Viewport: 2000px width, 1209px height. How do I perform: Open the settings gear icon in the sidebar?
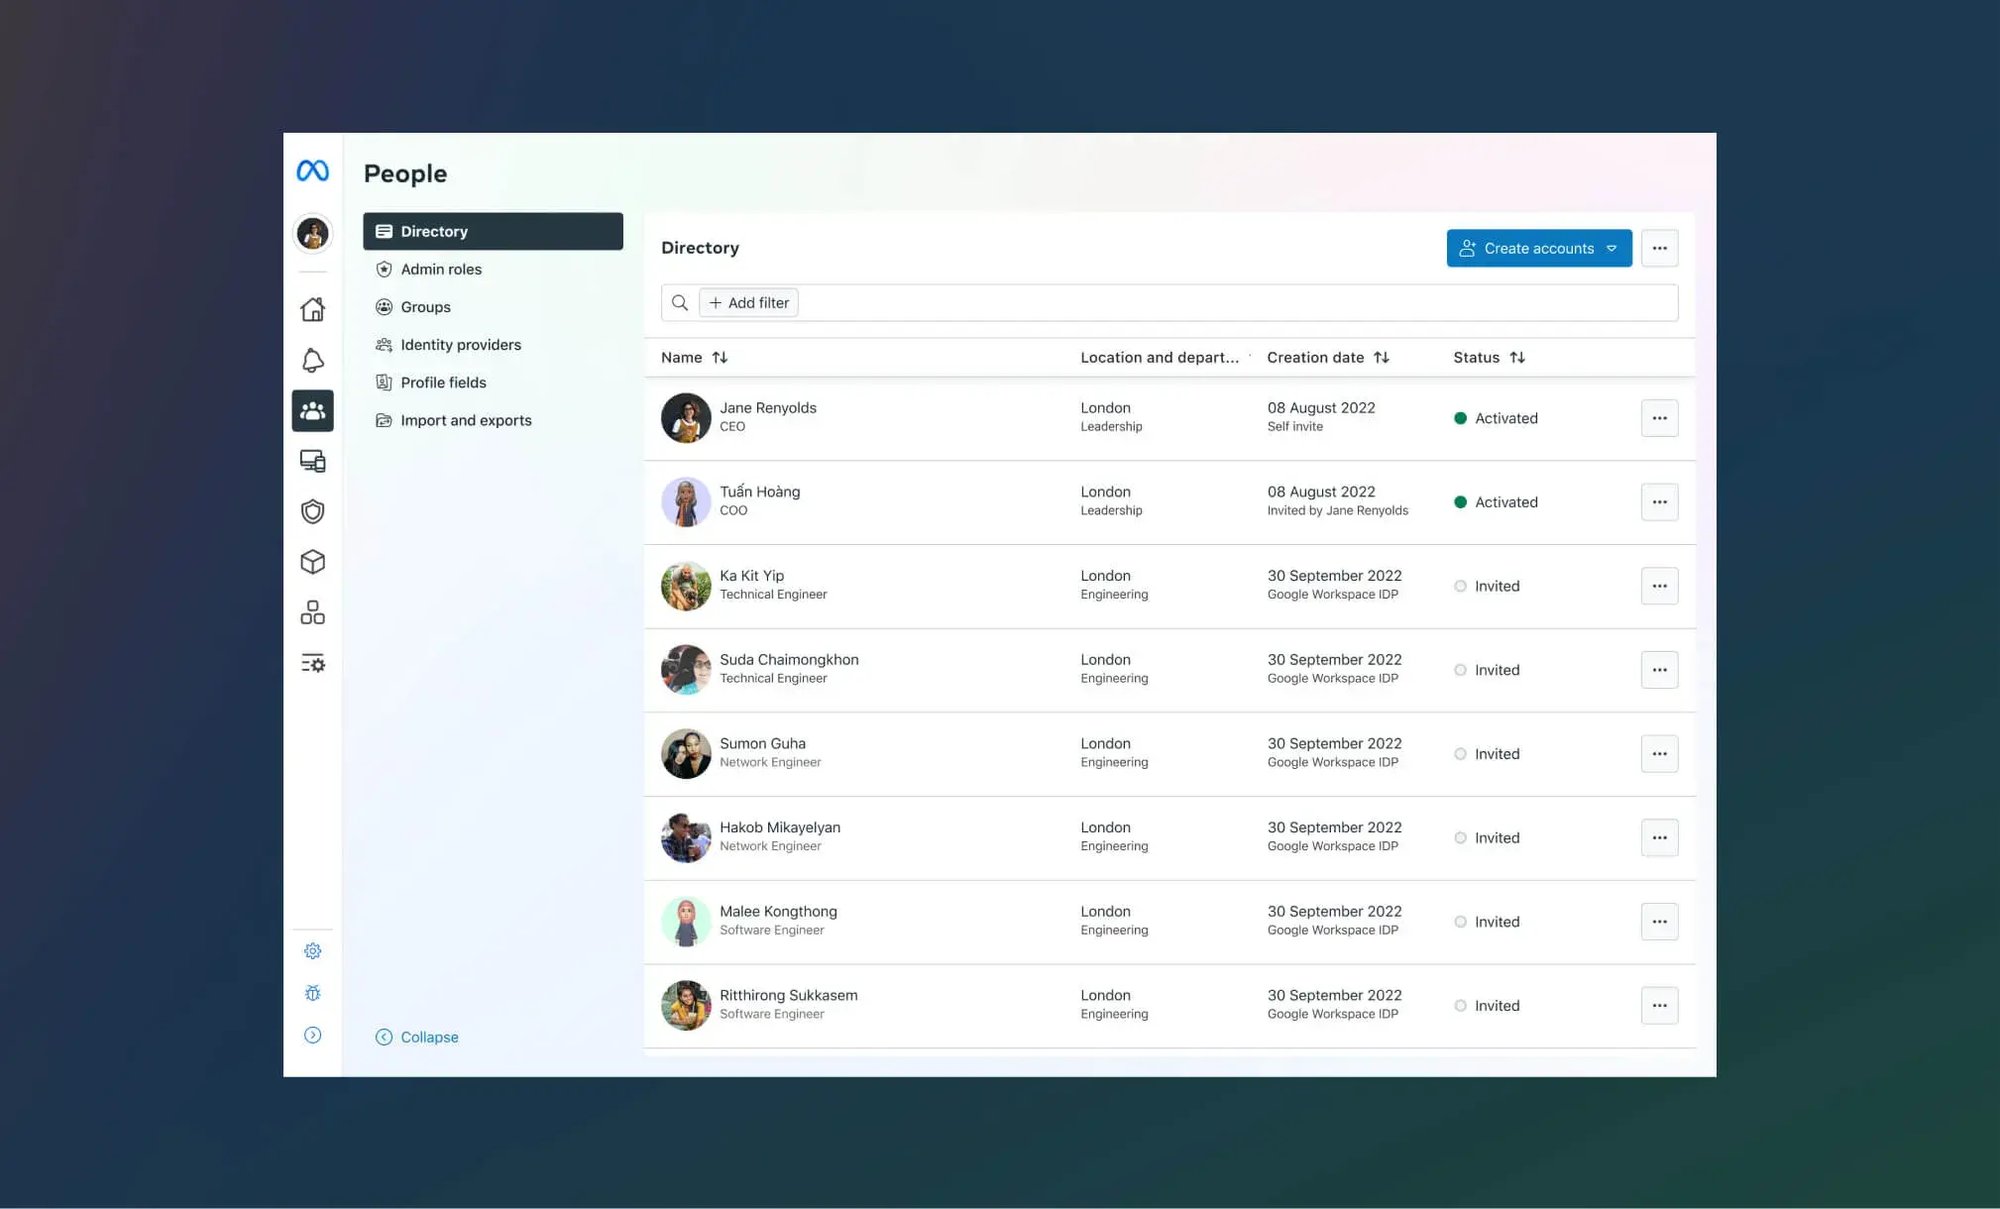[x=312, y=950]
